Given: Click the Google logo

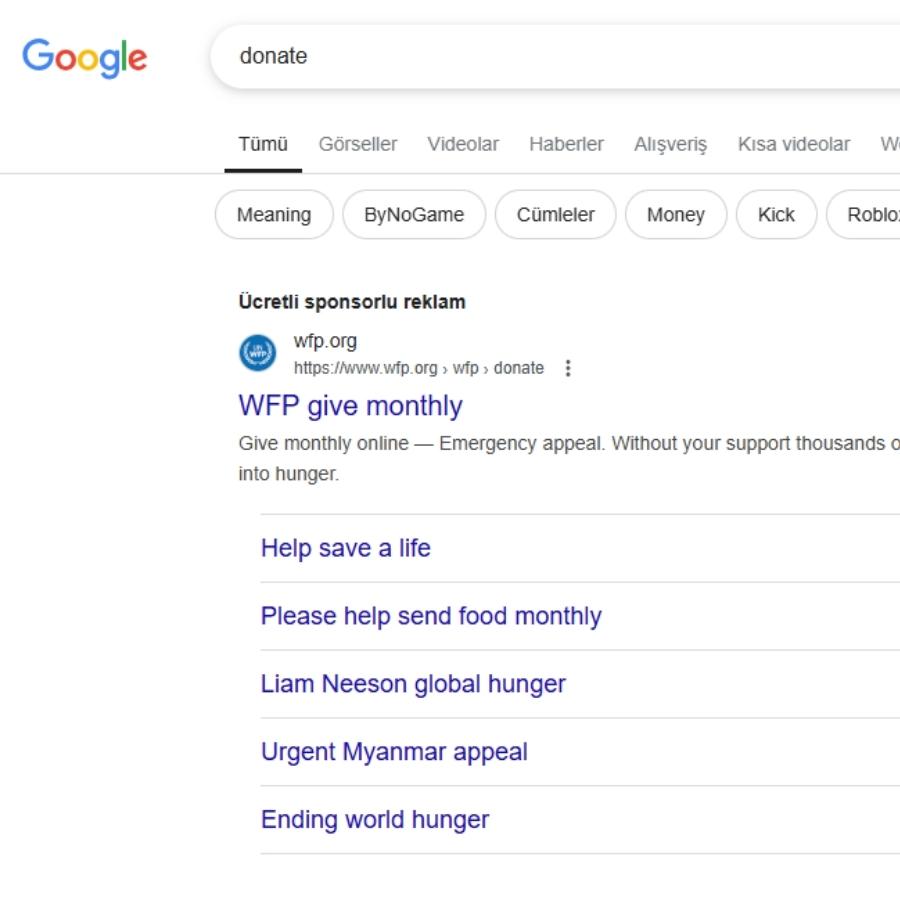Looking at the screenshot, I should 84,57.
